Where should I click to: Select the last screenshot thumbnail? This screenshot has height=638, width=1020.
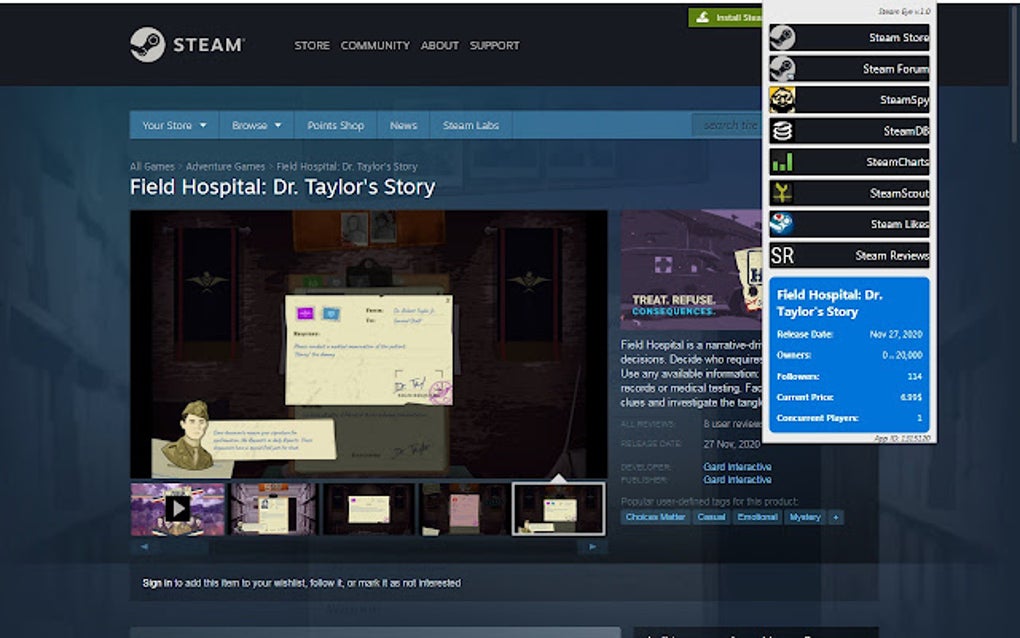[559, 509]
